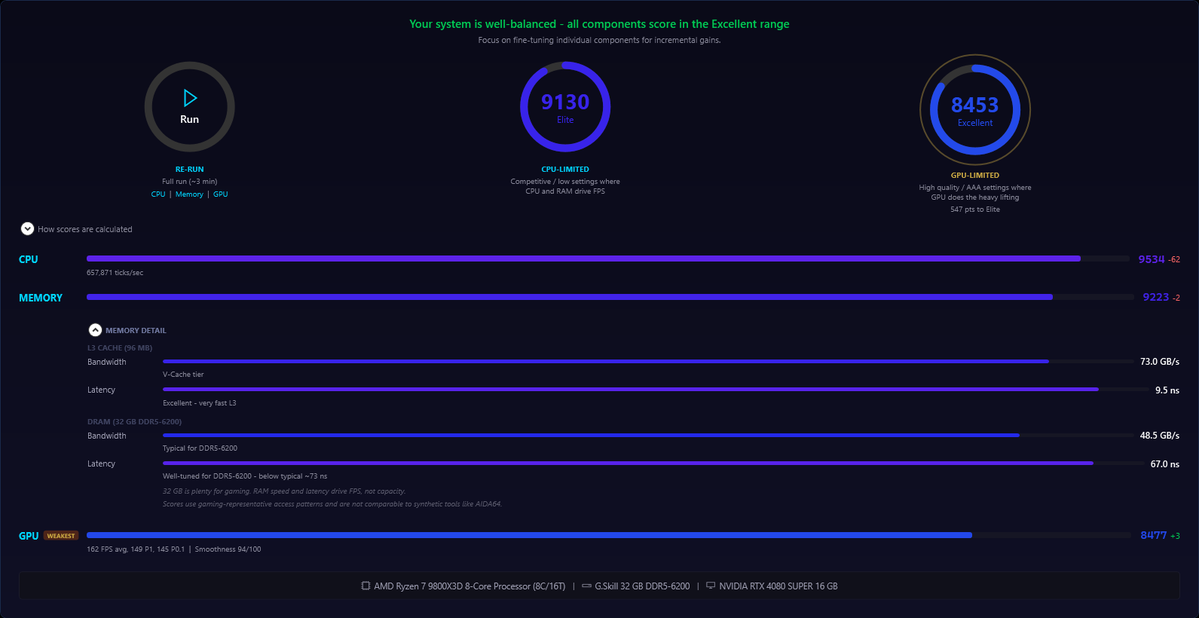
Task: Select the CPU chip icon in footer
Action: 366,586
